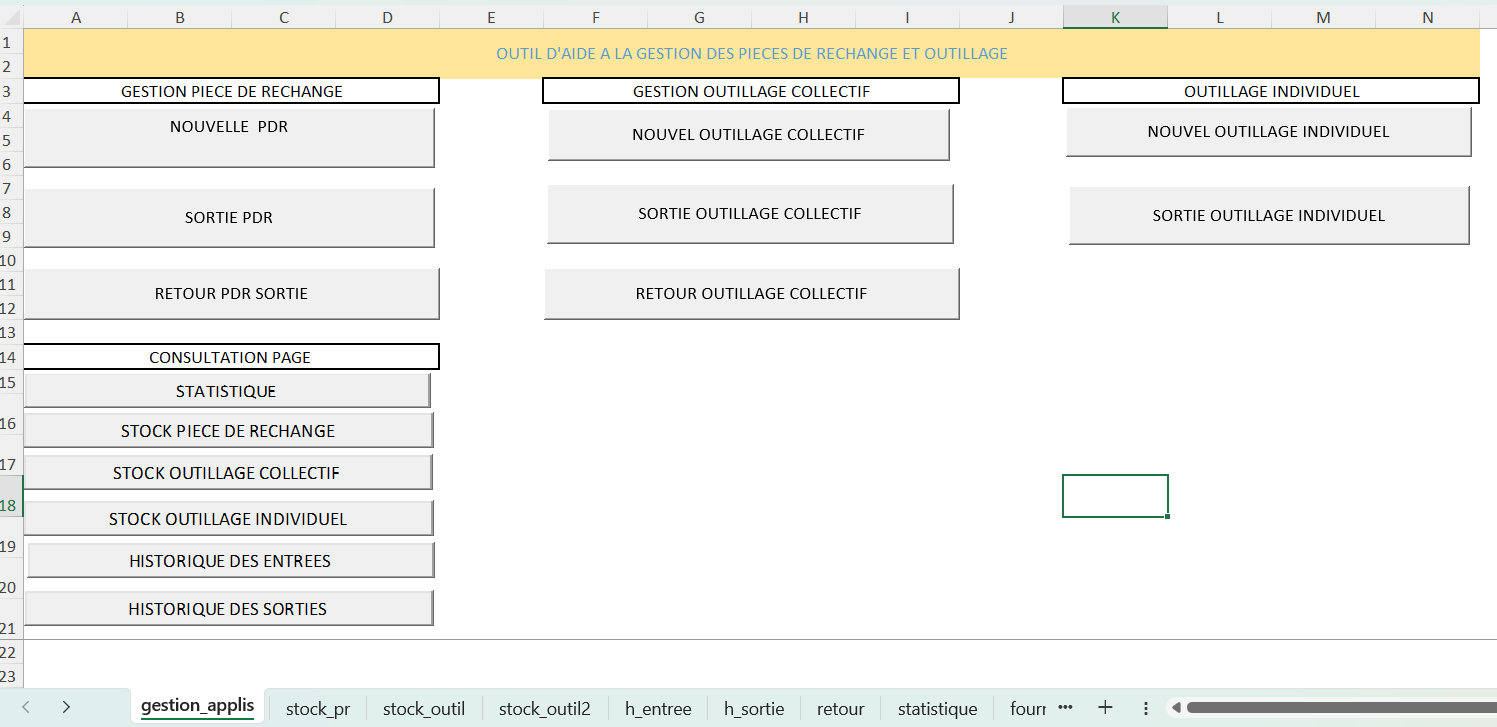Select row 22 header

(x=9, y=652)
